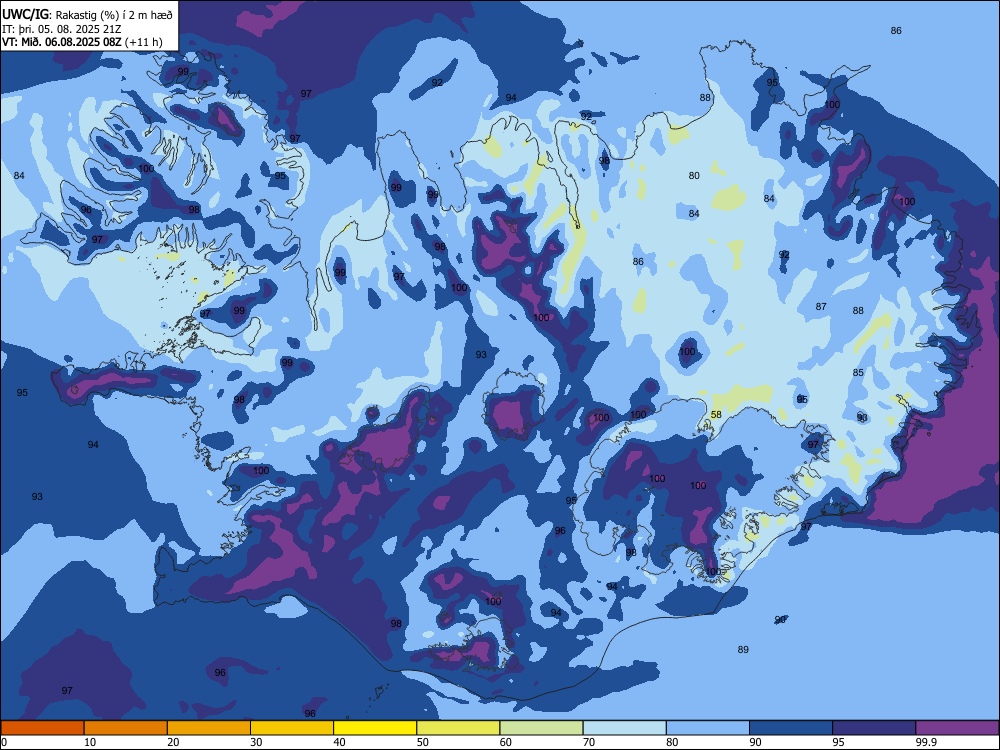Click the medium blue 90–95 legend swatch
Image resolution: width=1000 pixels, height=750 pixels.
pos(791,728)
